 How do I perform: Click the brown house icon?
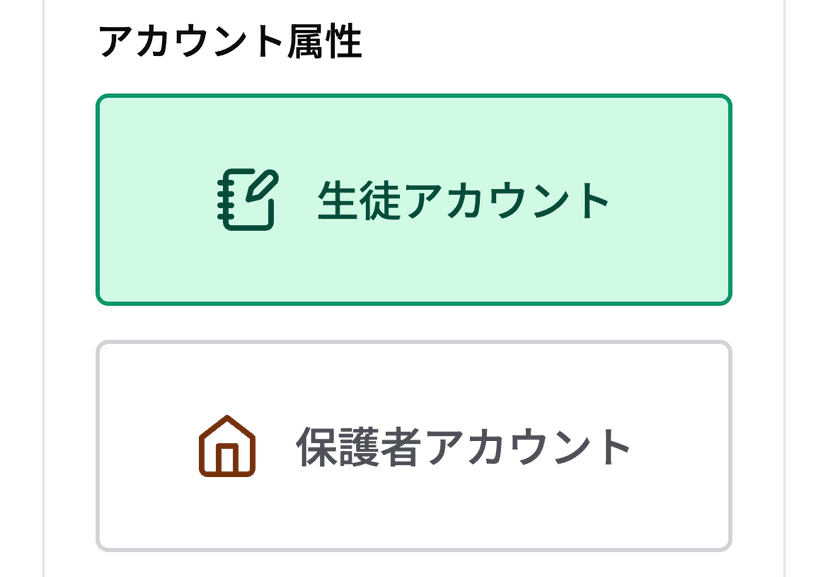click(x=227, y=446)
